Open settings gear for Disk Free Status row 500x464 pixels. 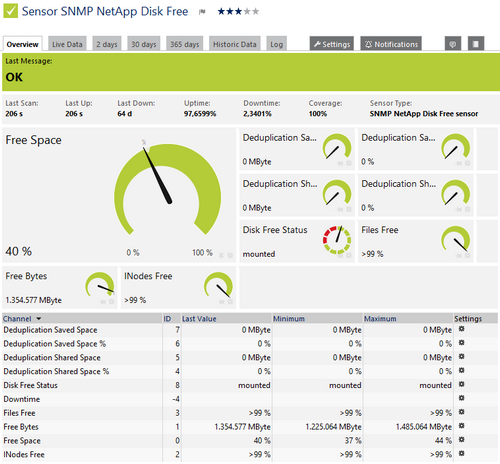pos(461,384)
